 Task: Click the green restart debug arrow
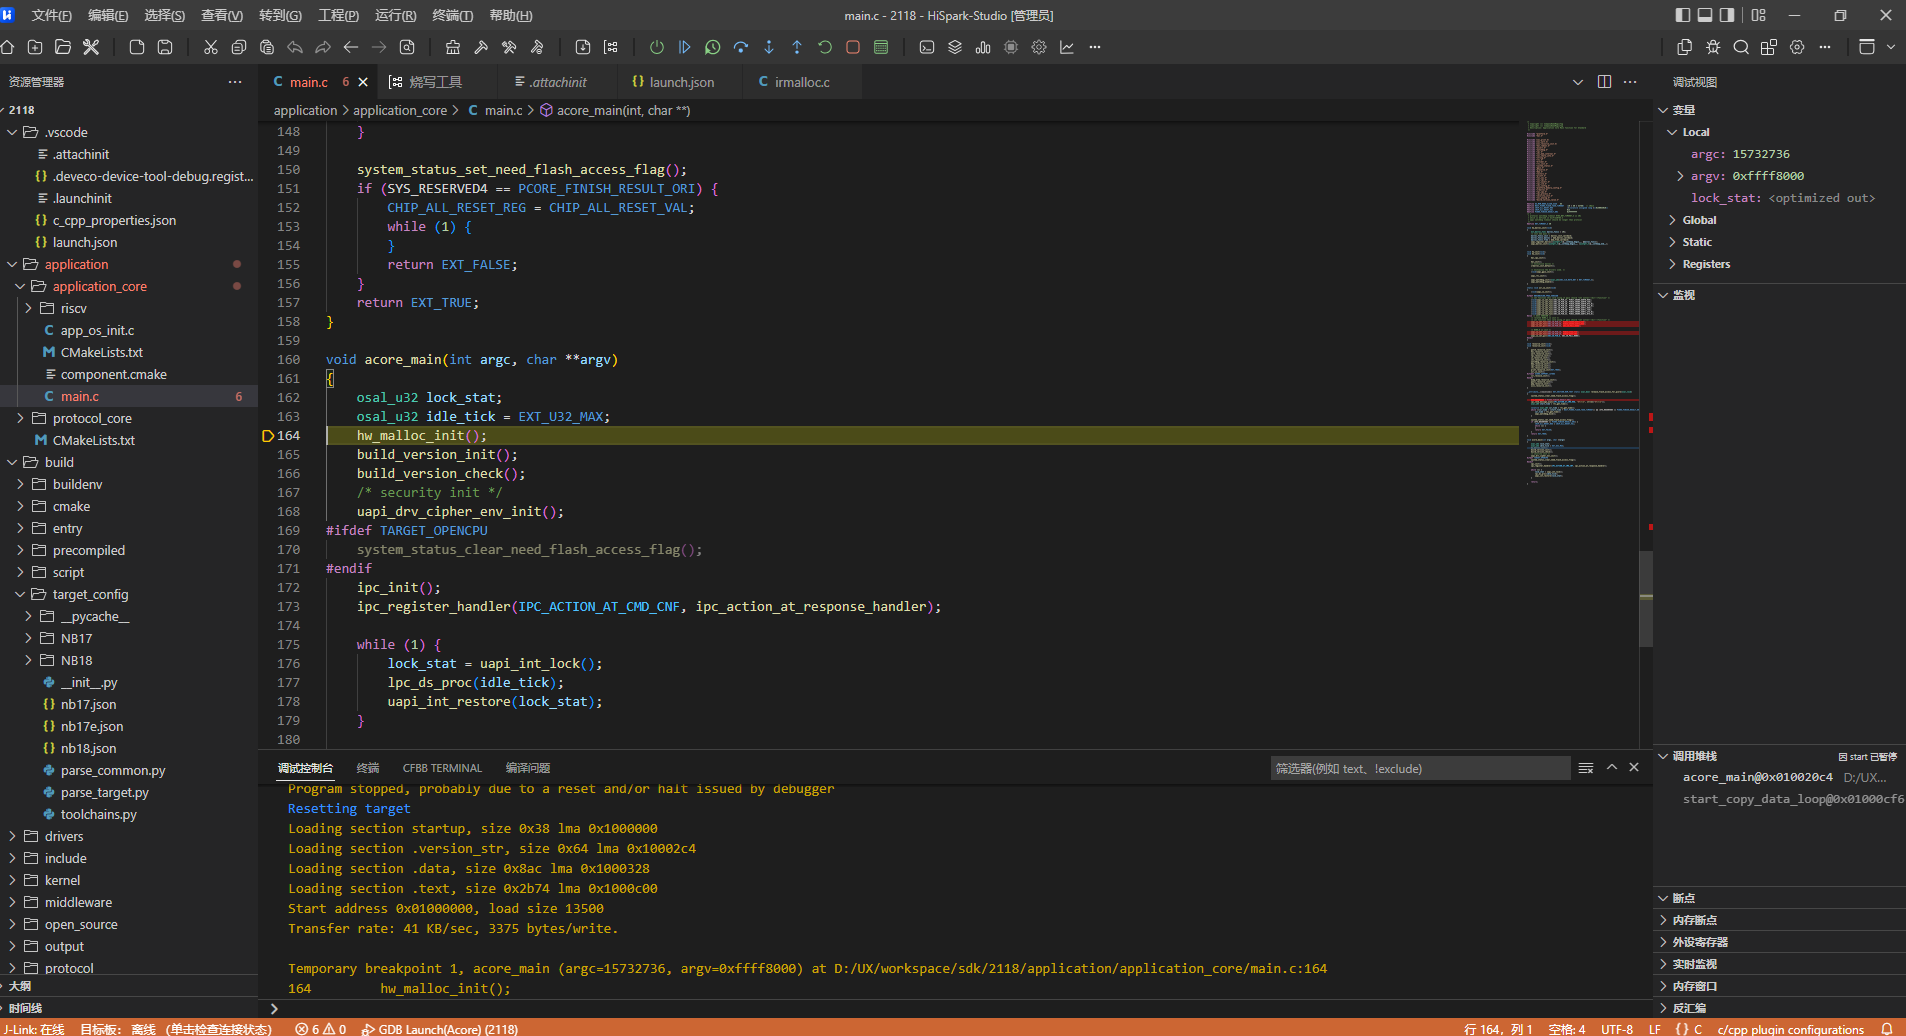click(825, 47)
